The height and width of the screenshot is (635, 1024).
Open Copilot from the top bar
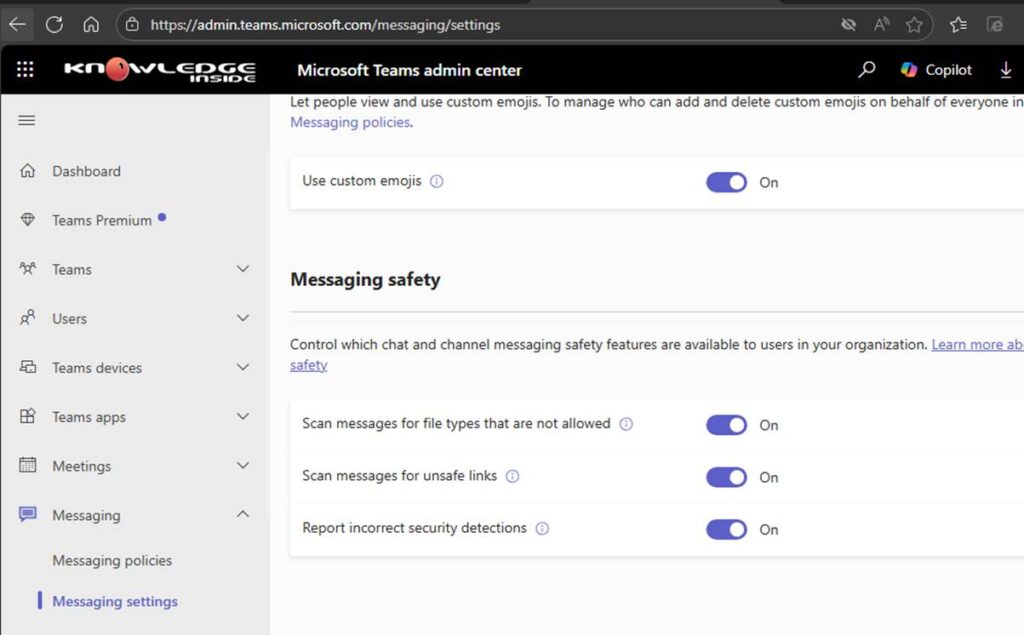pos(936,70)
